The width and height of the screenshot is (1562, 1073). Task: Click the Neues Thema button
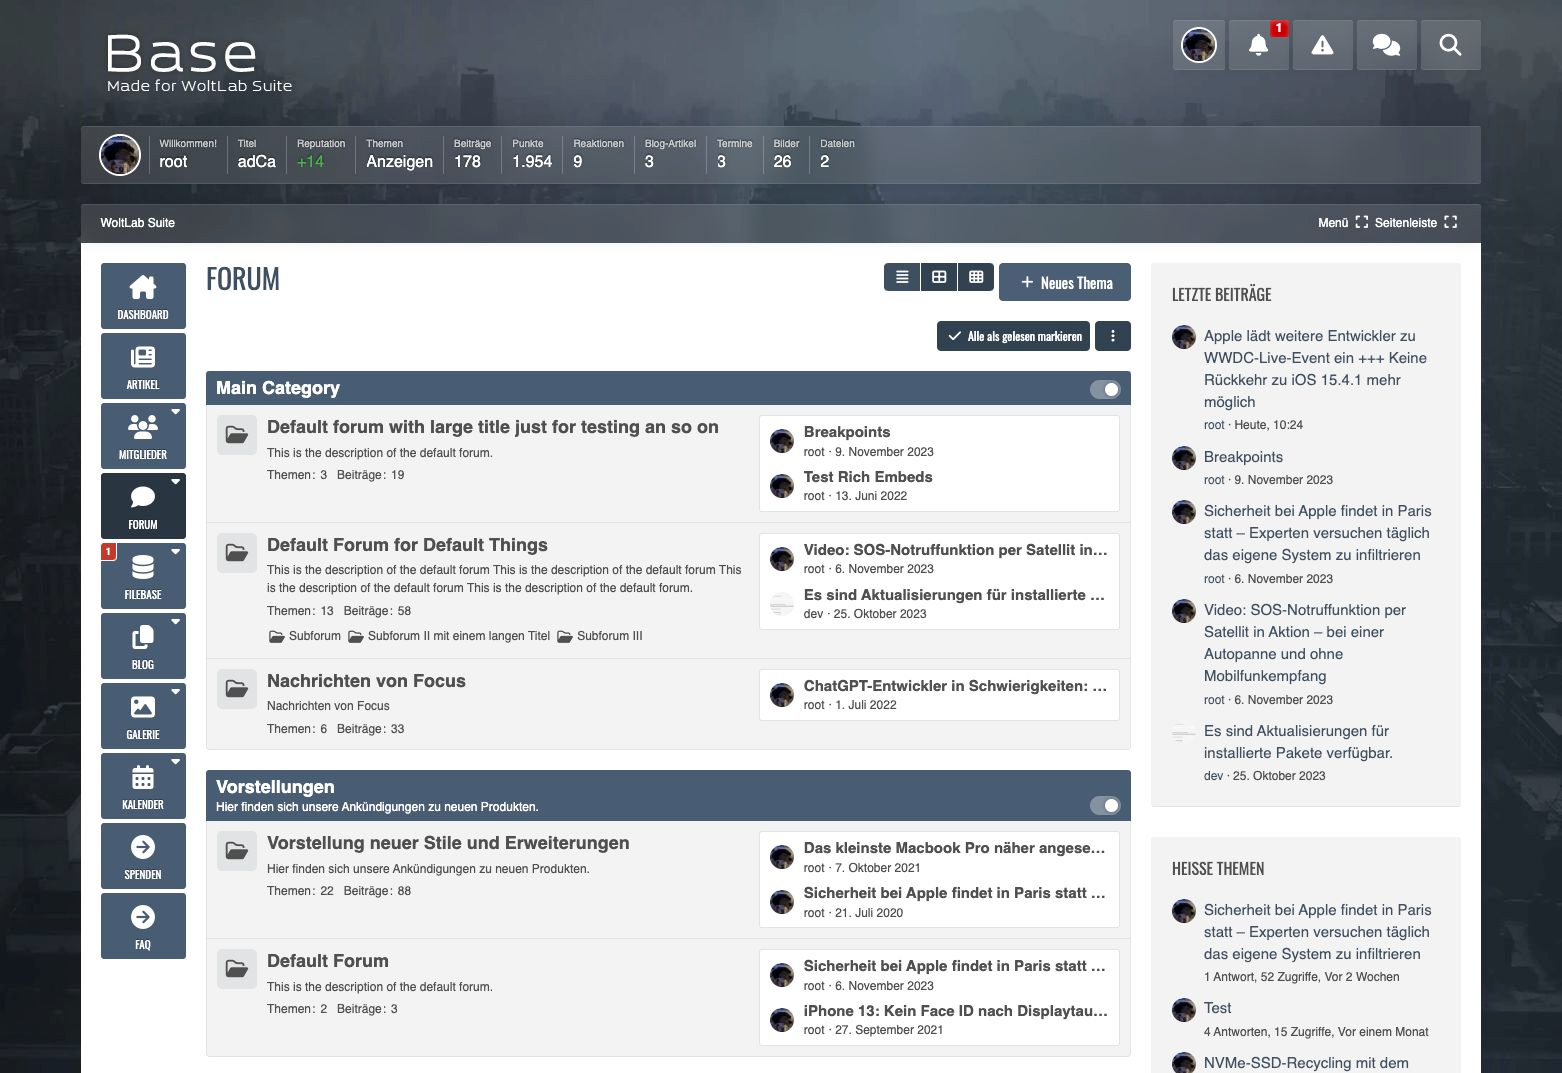1065,283
